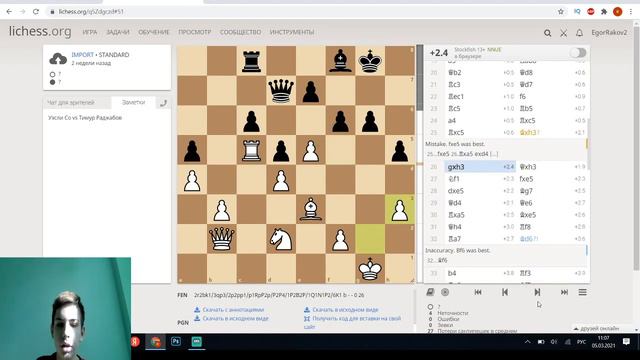Expand the friends online panel
Screen dimensions: 640x360
(596, 328)
